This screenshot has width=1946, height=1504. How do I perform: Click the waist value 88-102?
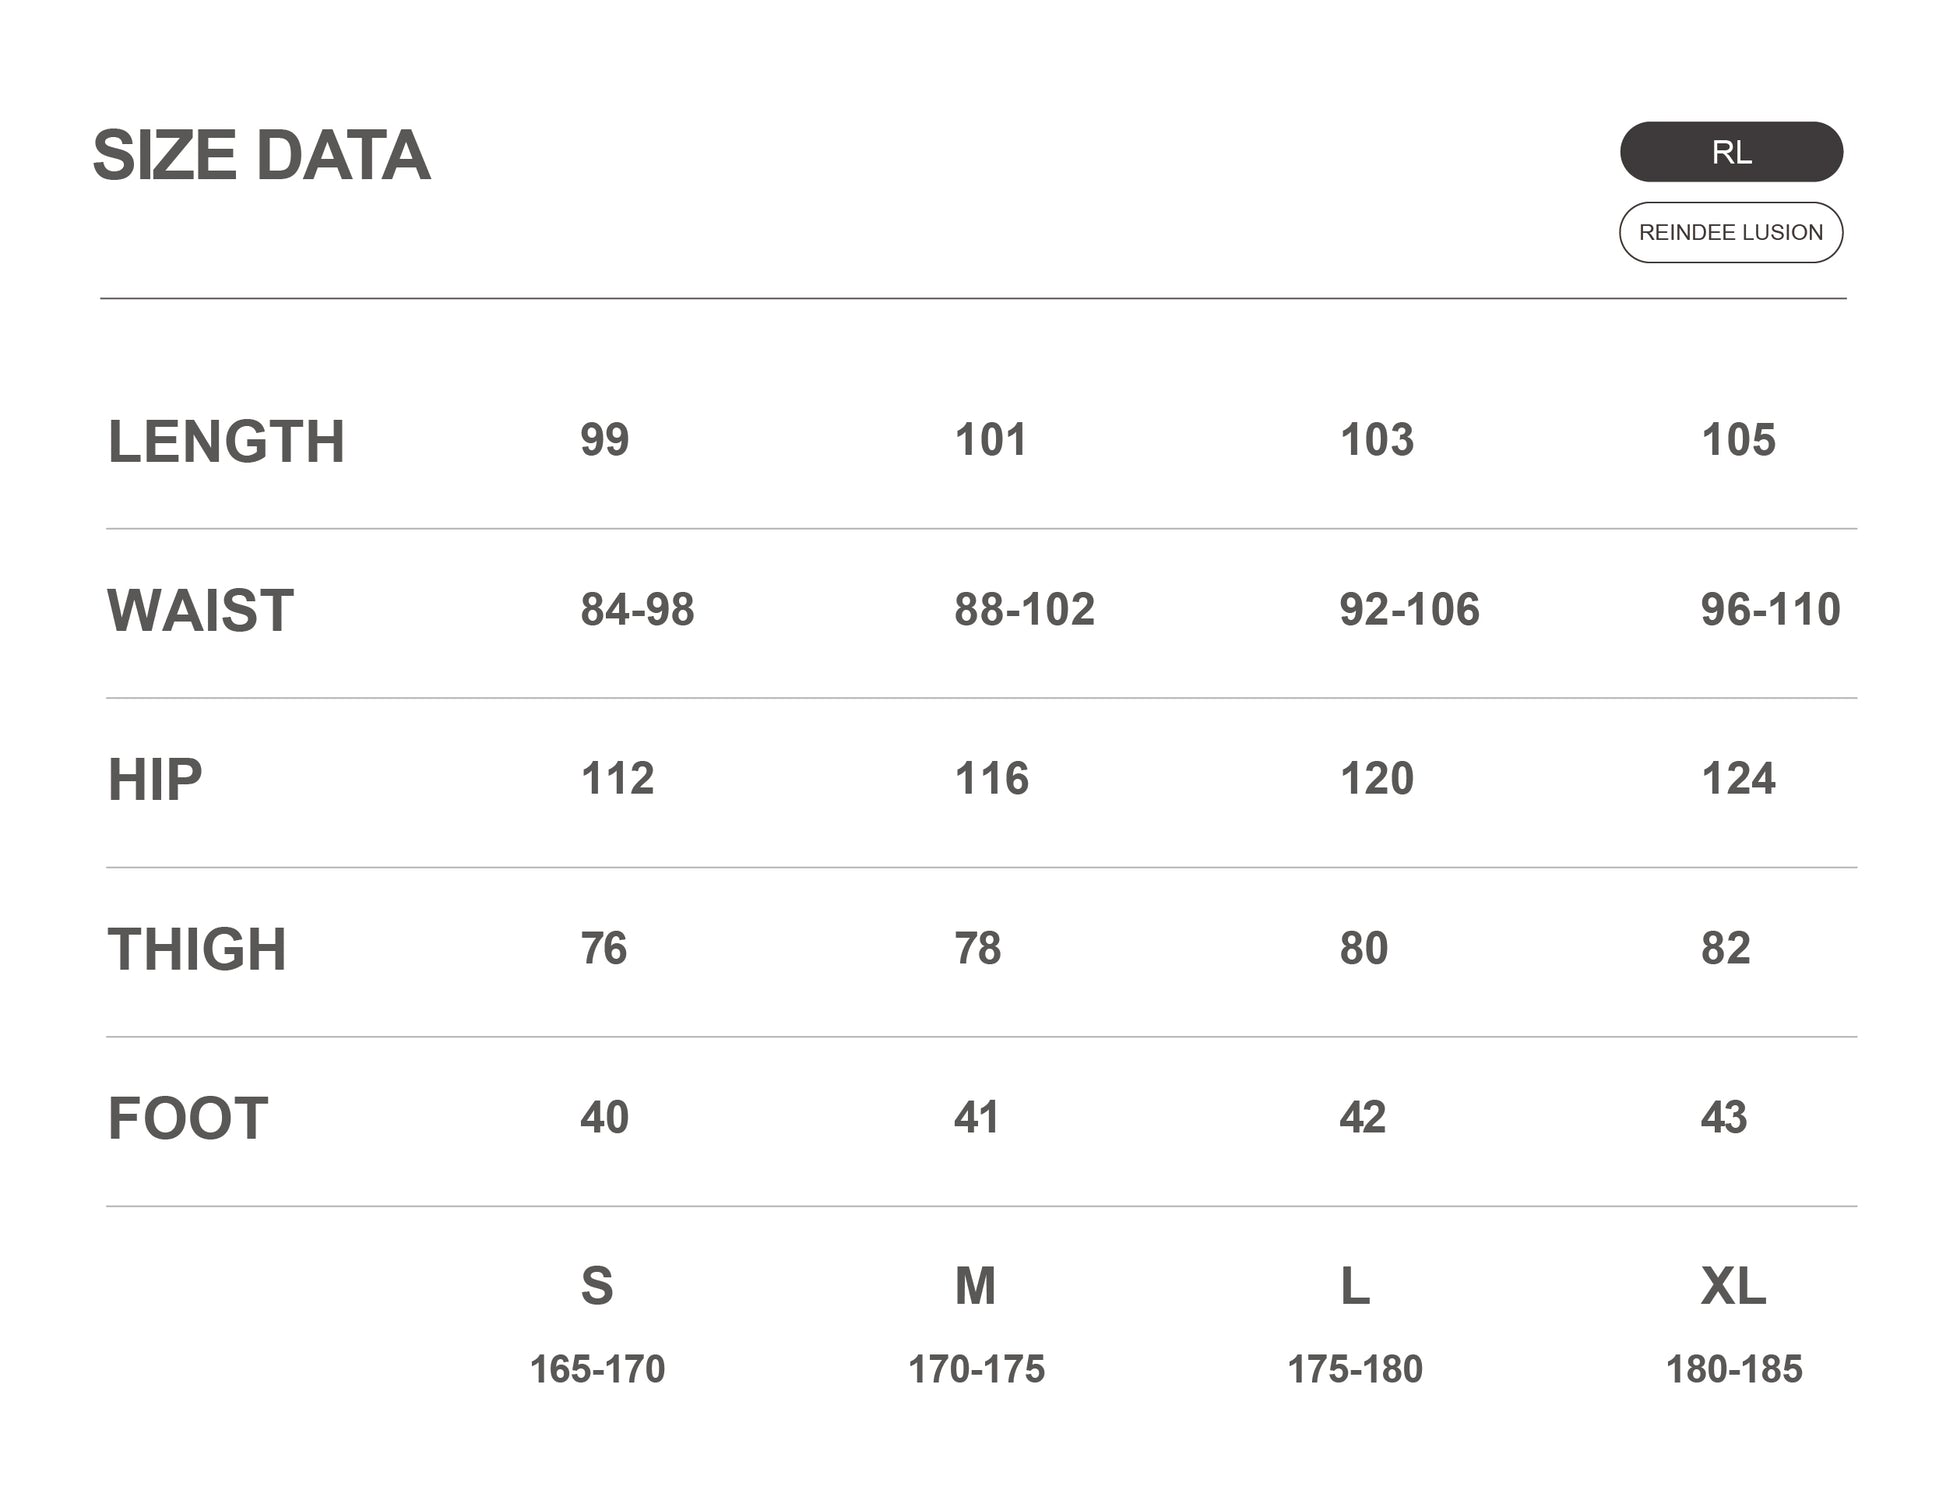coord(1024,609)
